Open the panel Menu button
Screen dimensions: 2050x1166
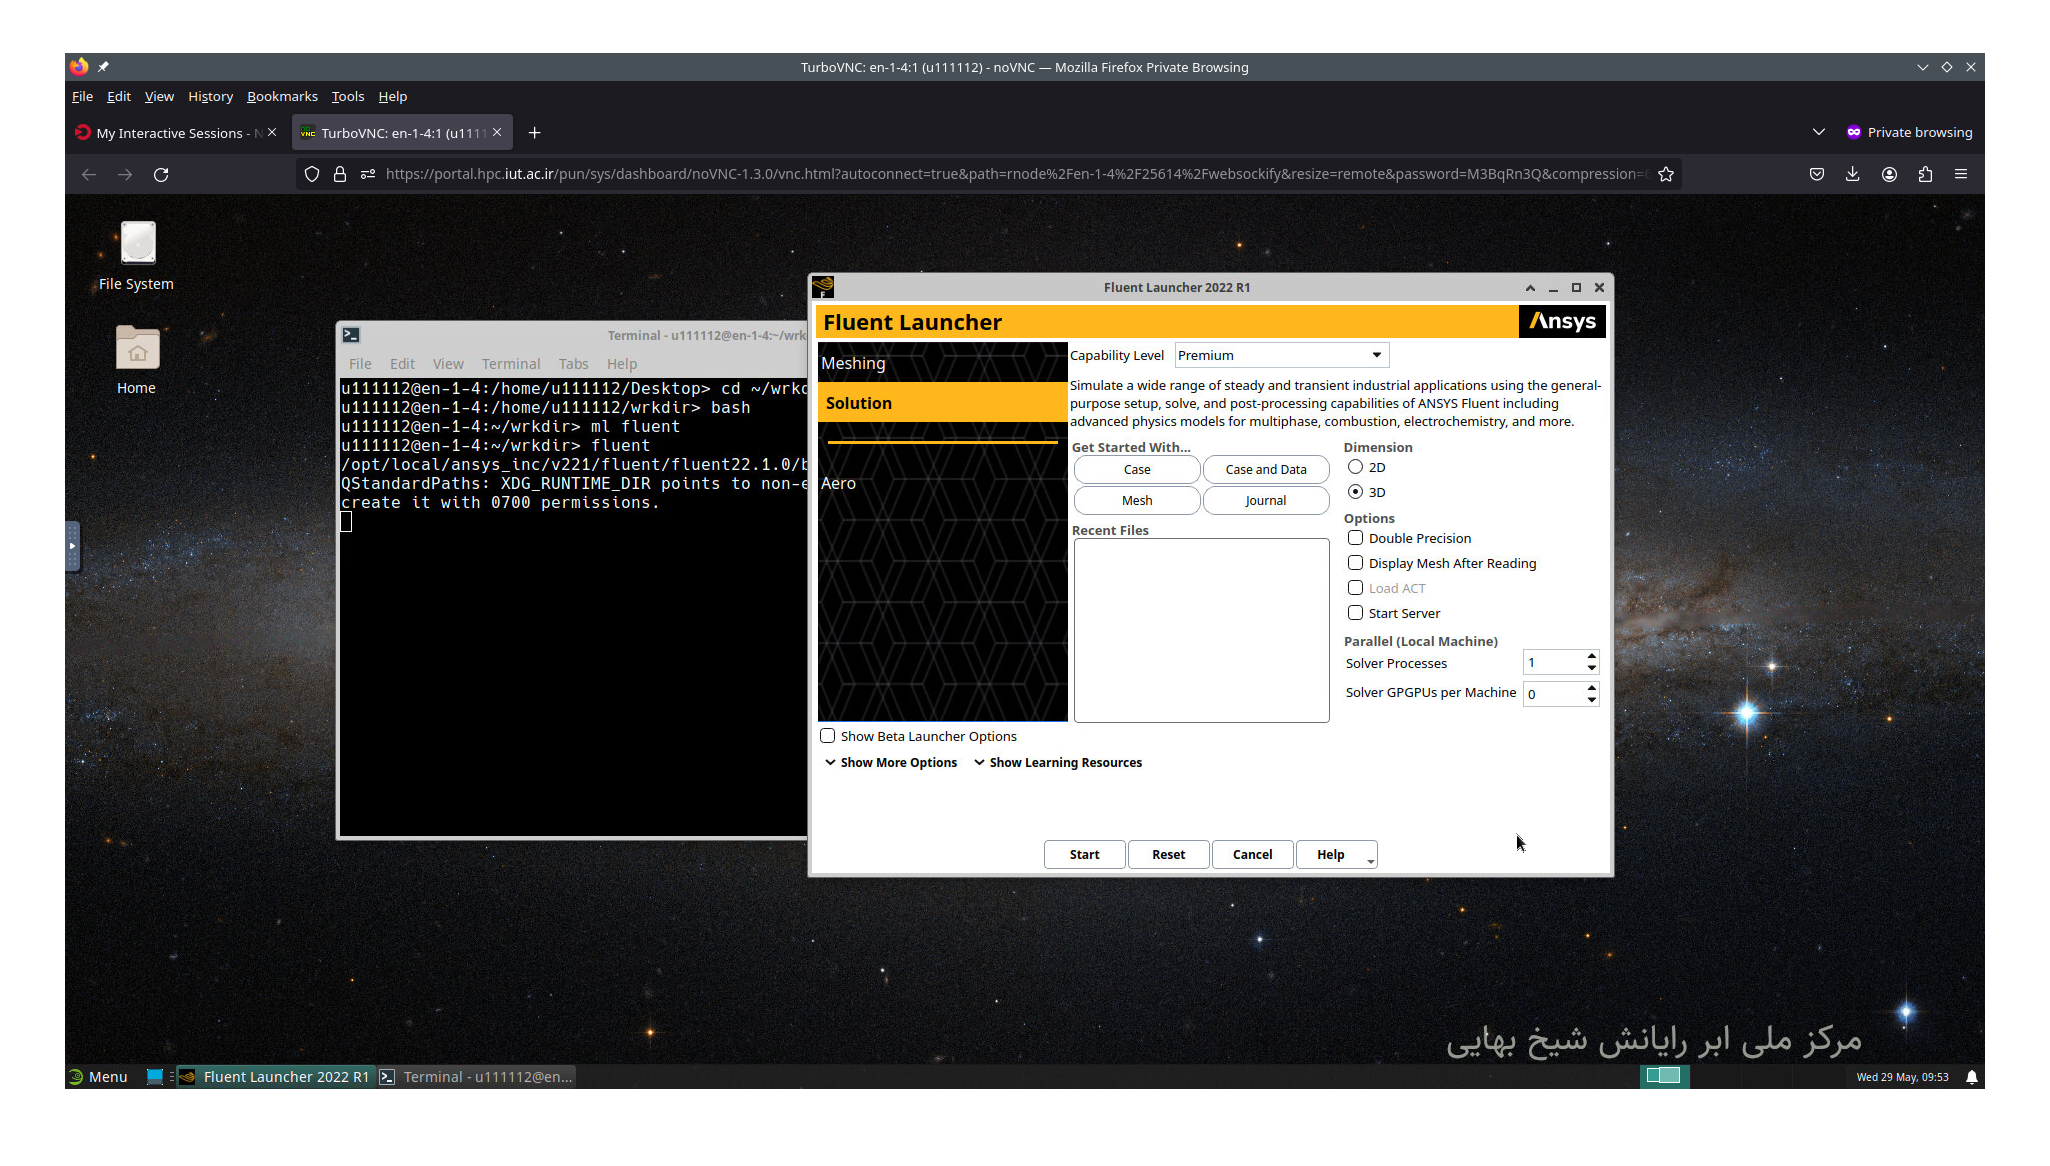[x=98, y=1077]
